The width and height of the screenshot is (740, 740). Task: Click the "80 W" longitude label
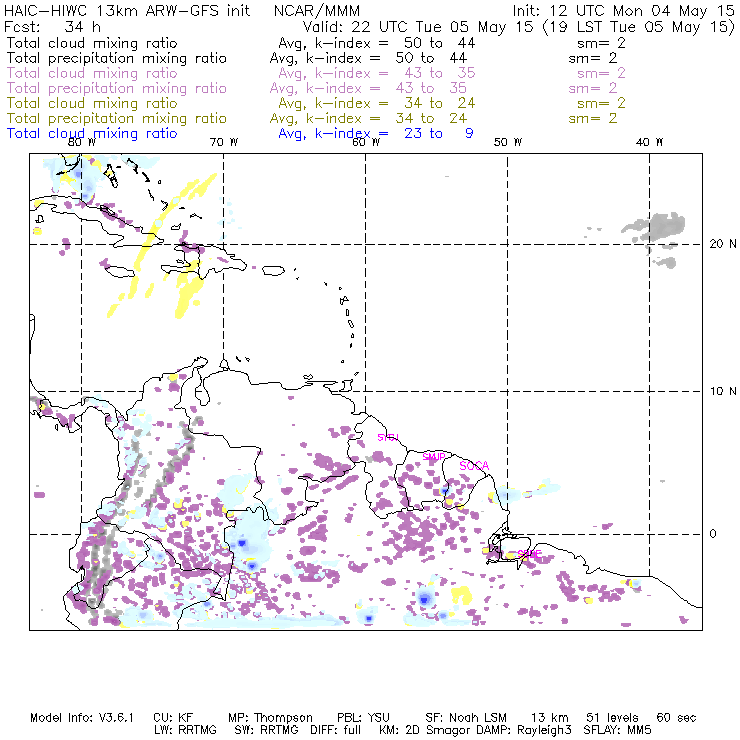[82, 142]
